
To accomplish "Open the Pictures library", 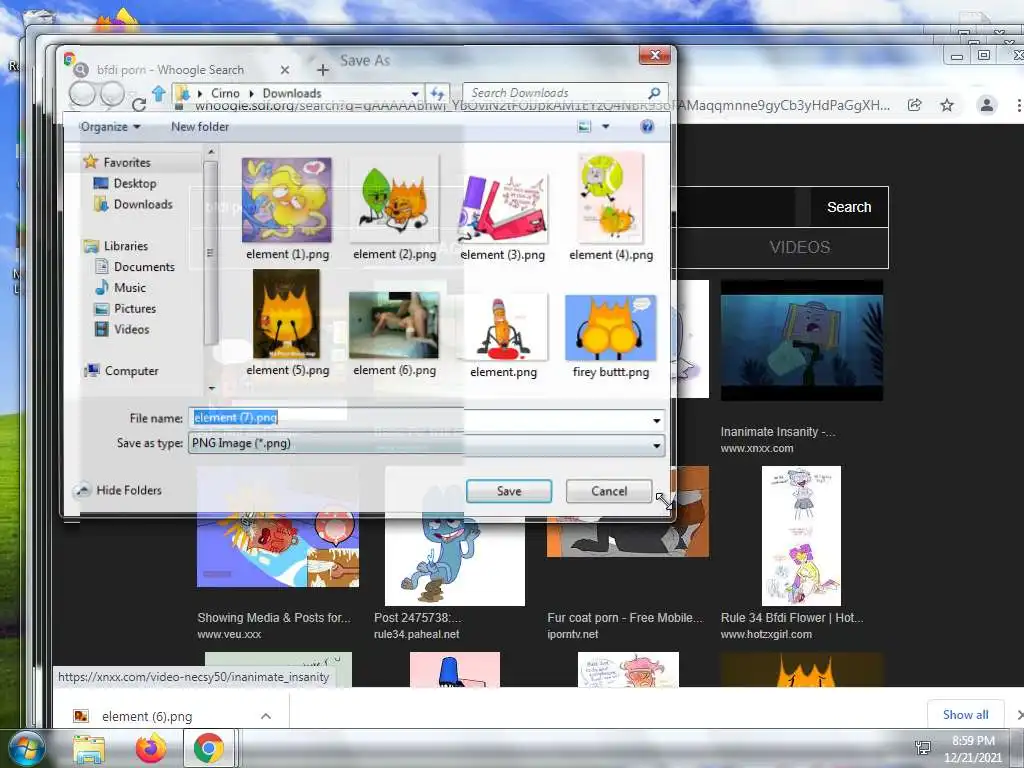I will [125, 309].
